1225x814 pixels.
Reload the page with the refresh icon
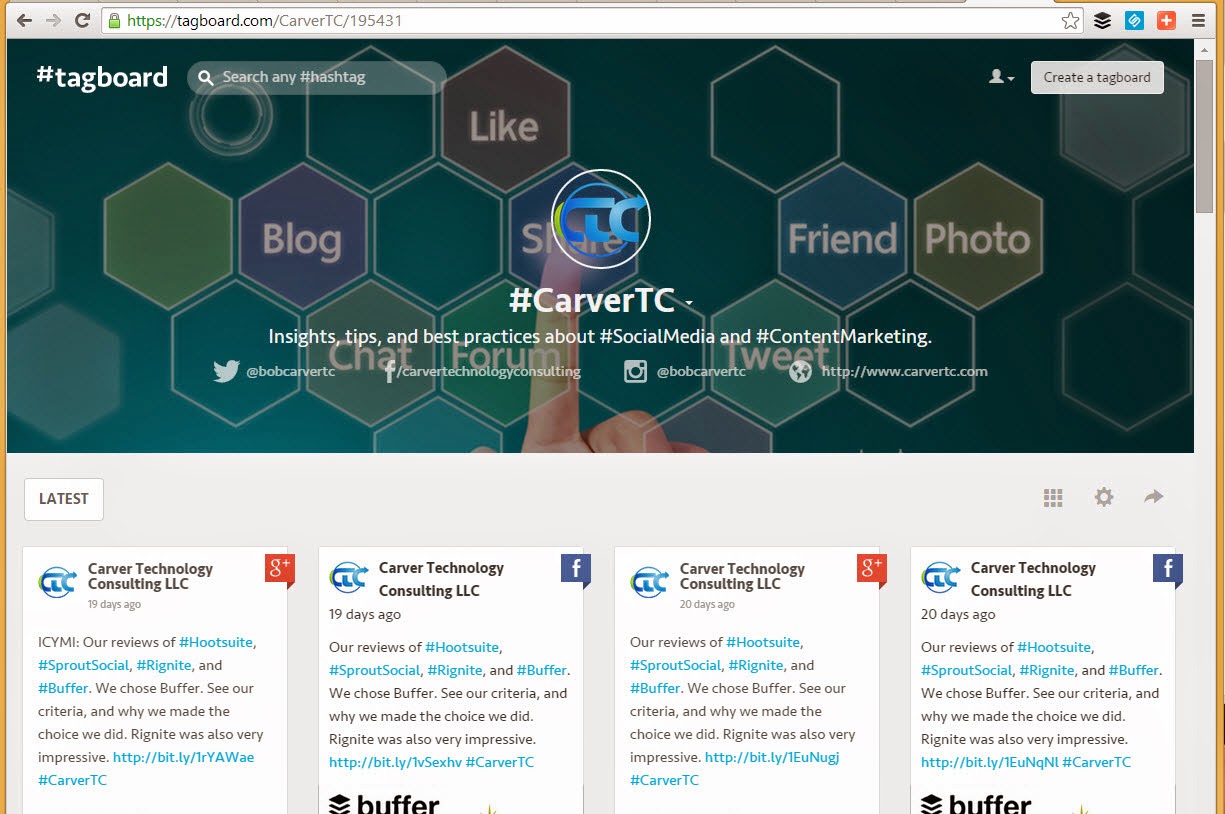click(83, 20)
